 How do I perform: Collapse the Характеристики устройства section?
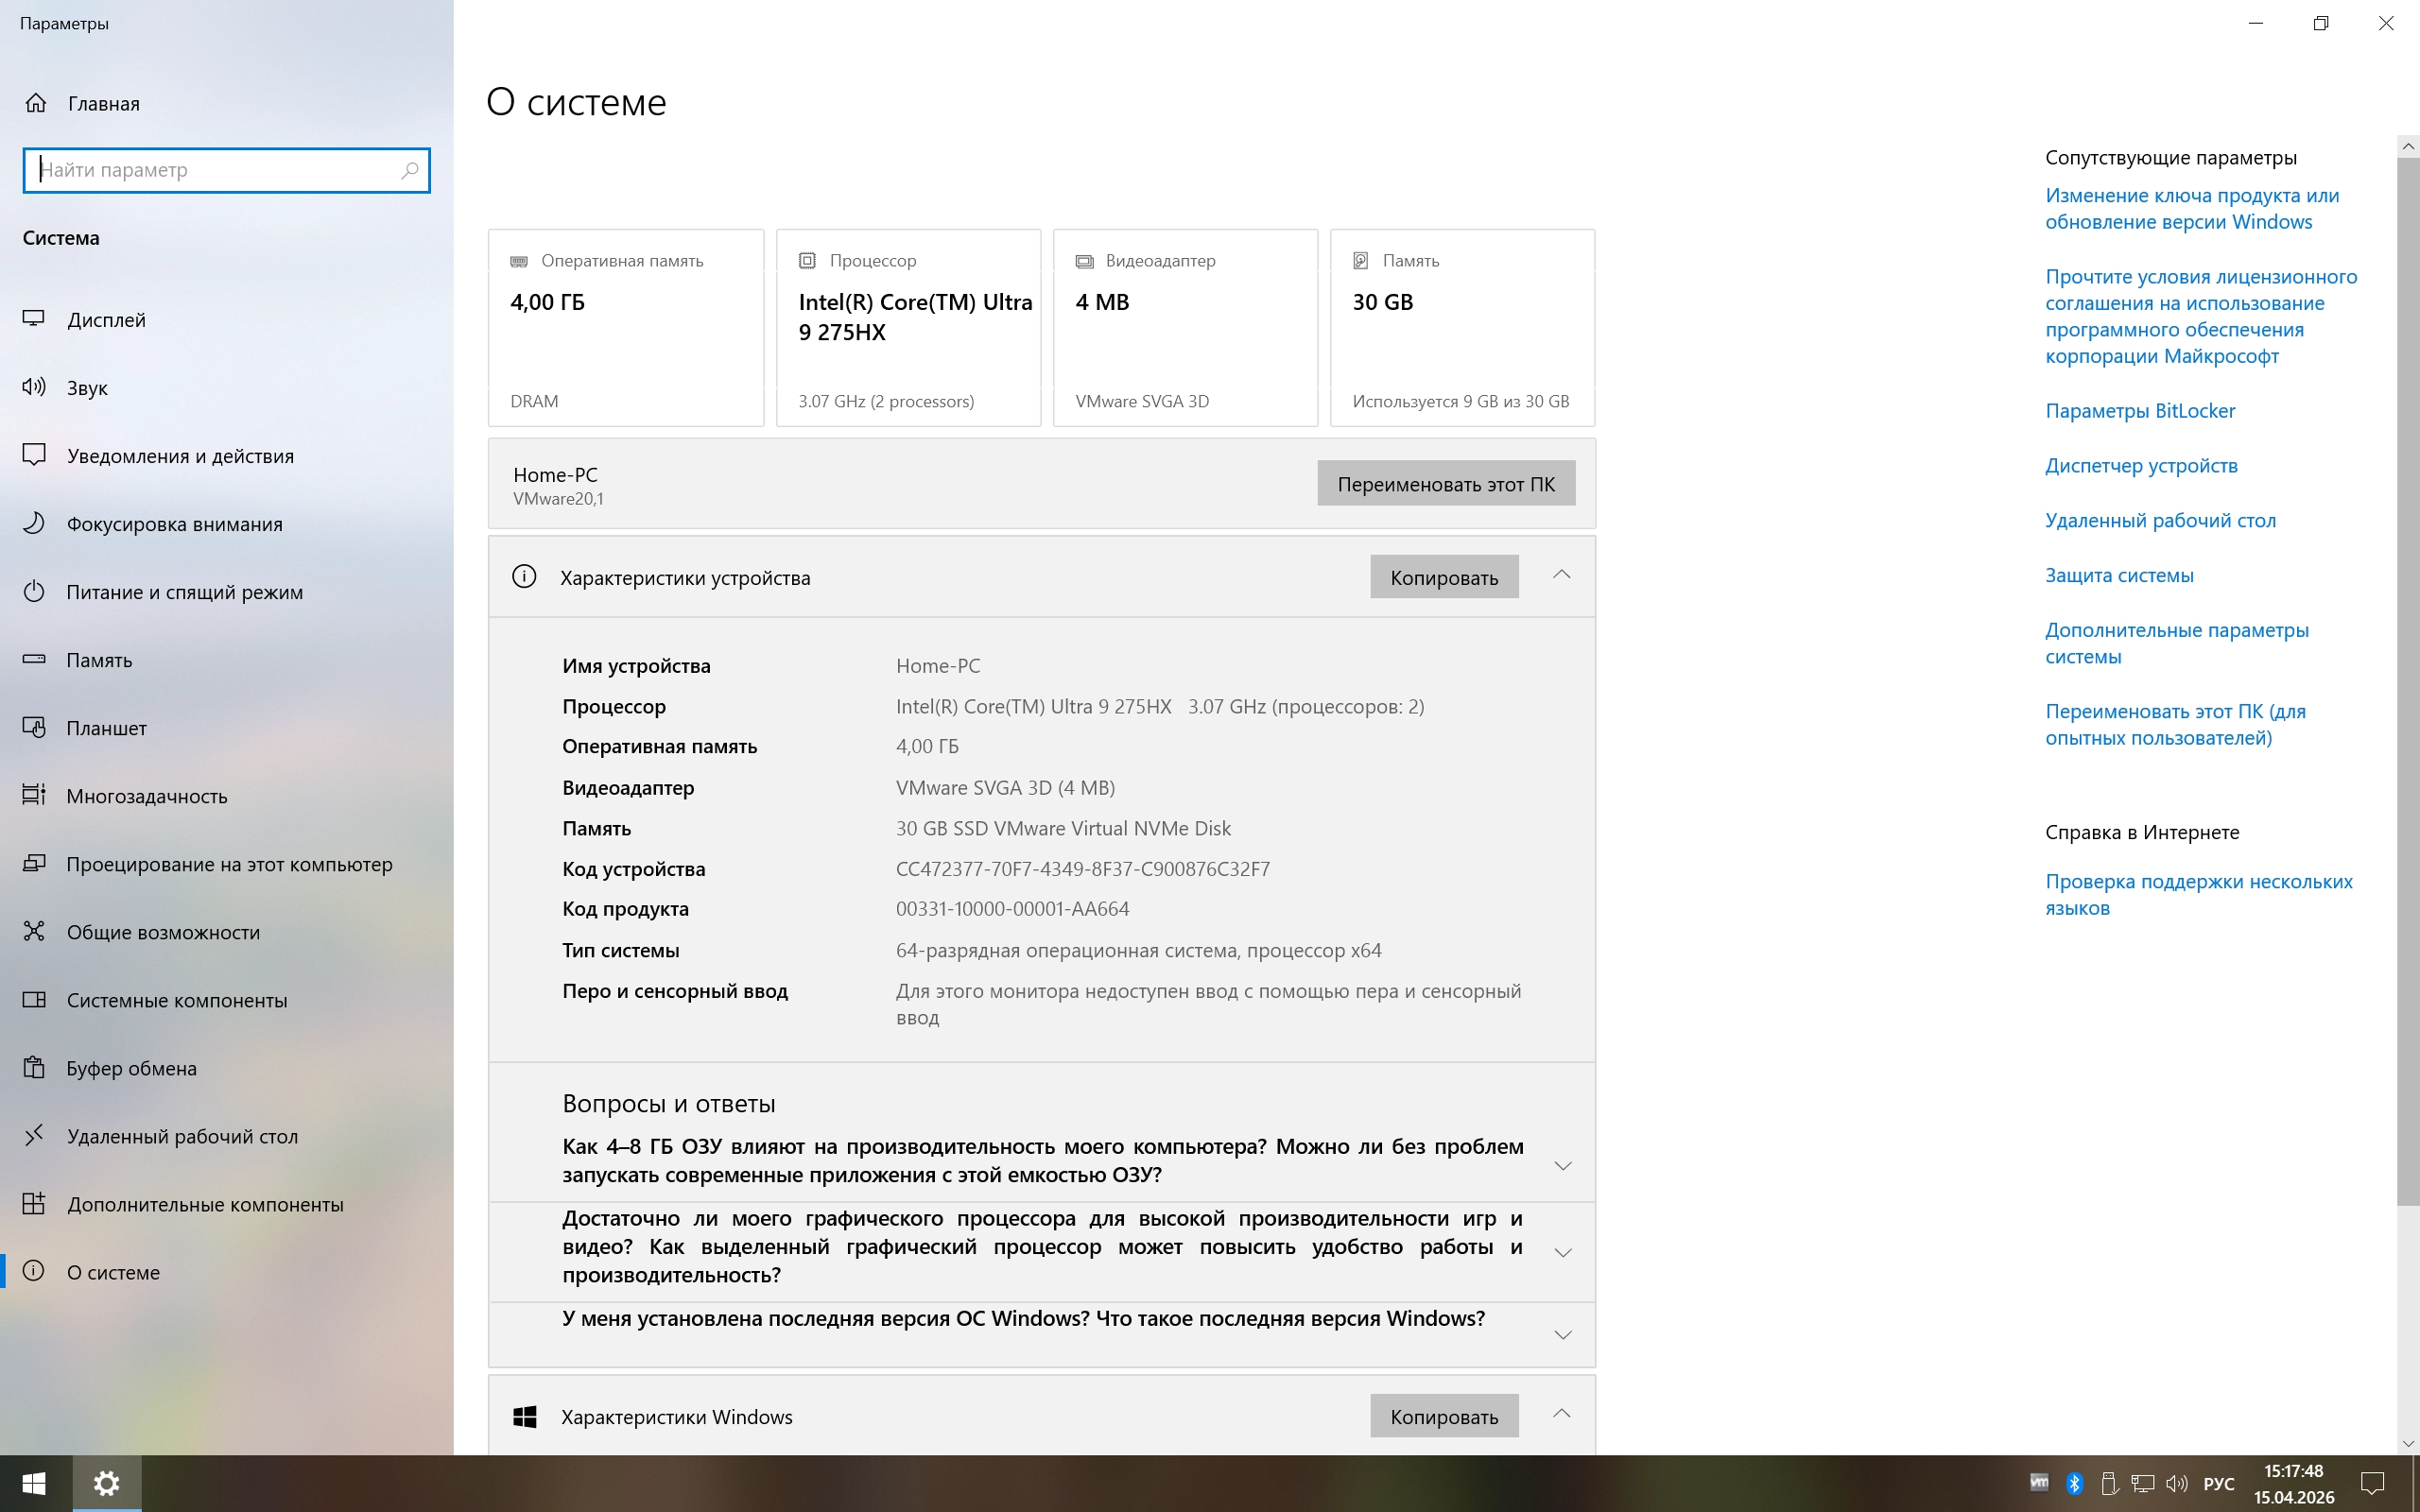pyautogui.click(x=1561, y=576)
